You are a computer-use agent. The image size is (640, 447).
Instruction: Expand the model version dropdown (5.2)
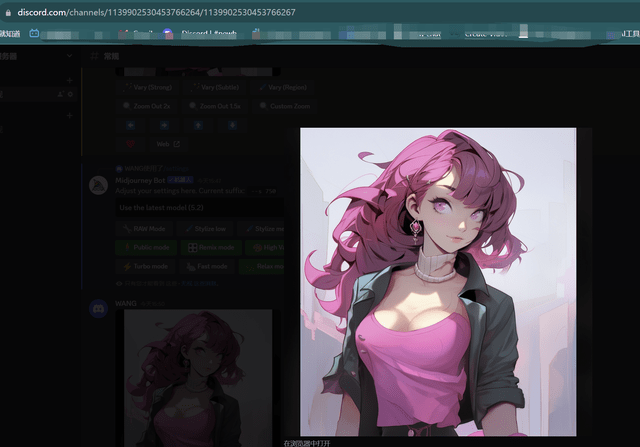click(200, 207)
